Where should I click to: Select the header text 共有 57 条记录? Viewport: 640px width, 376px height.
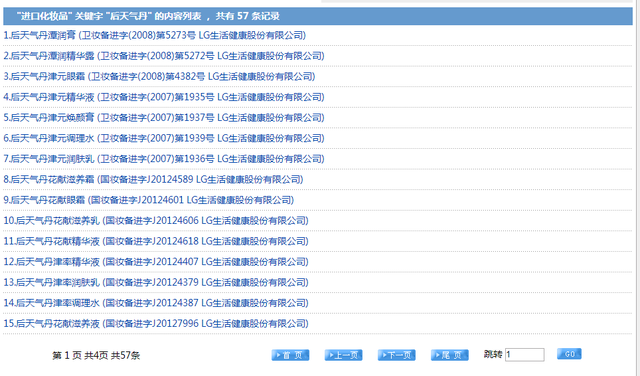(x=247, y=16)
